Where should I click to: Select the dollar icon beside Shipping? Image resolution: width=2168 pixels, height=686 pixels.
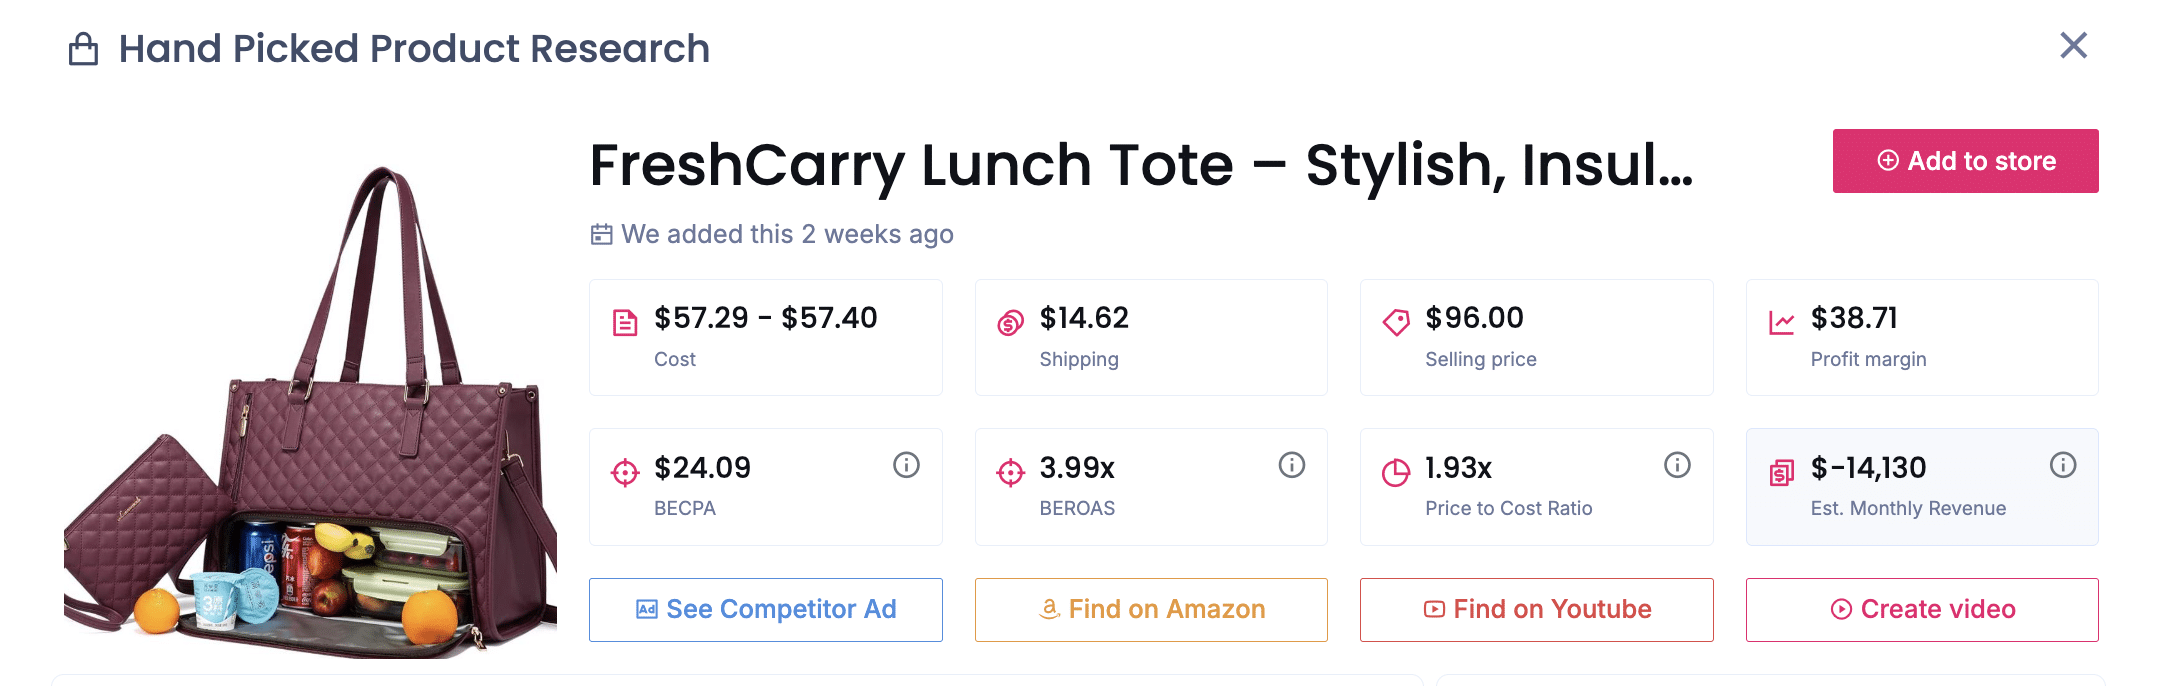pyautogui.click(x=1010, y=321)
